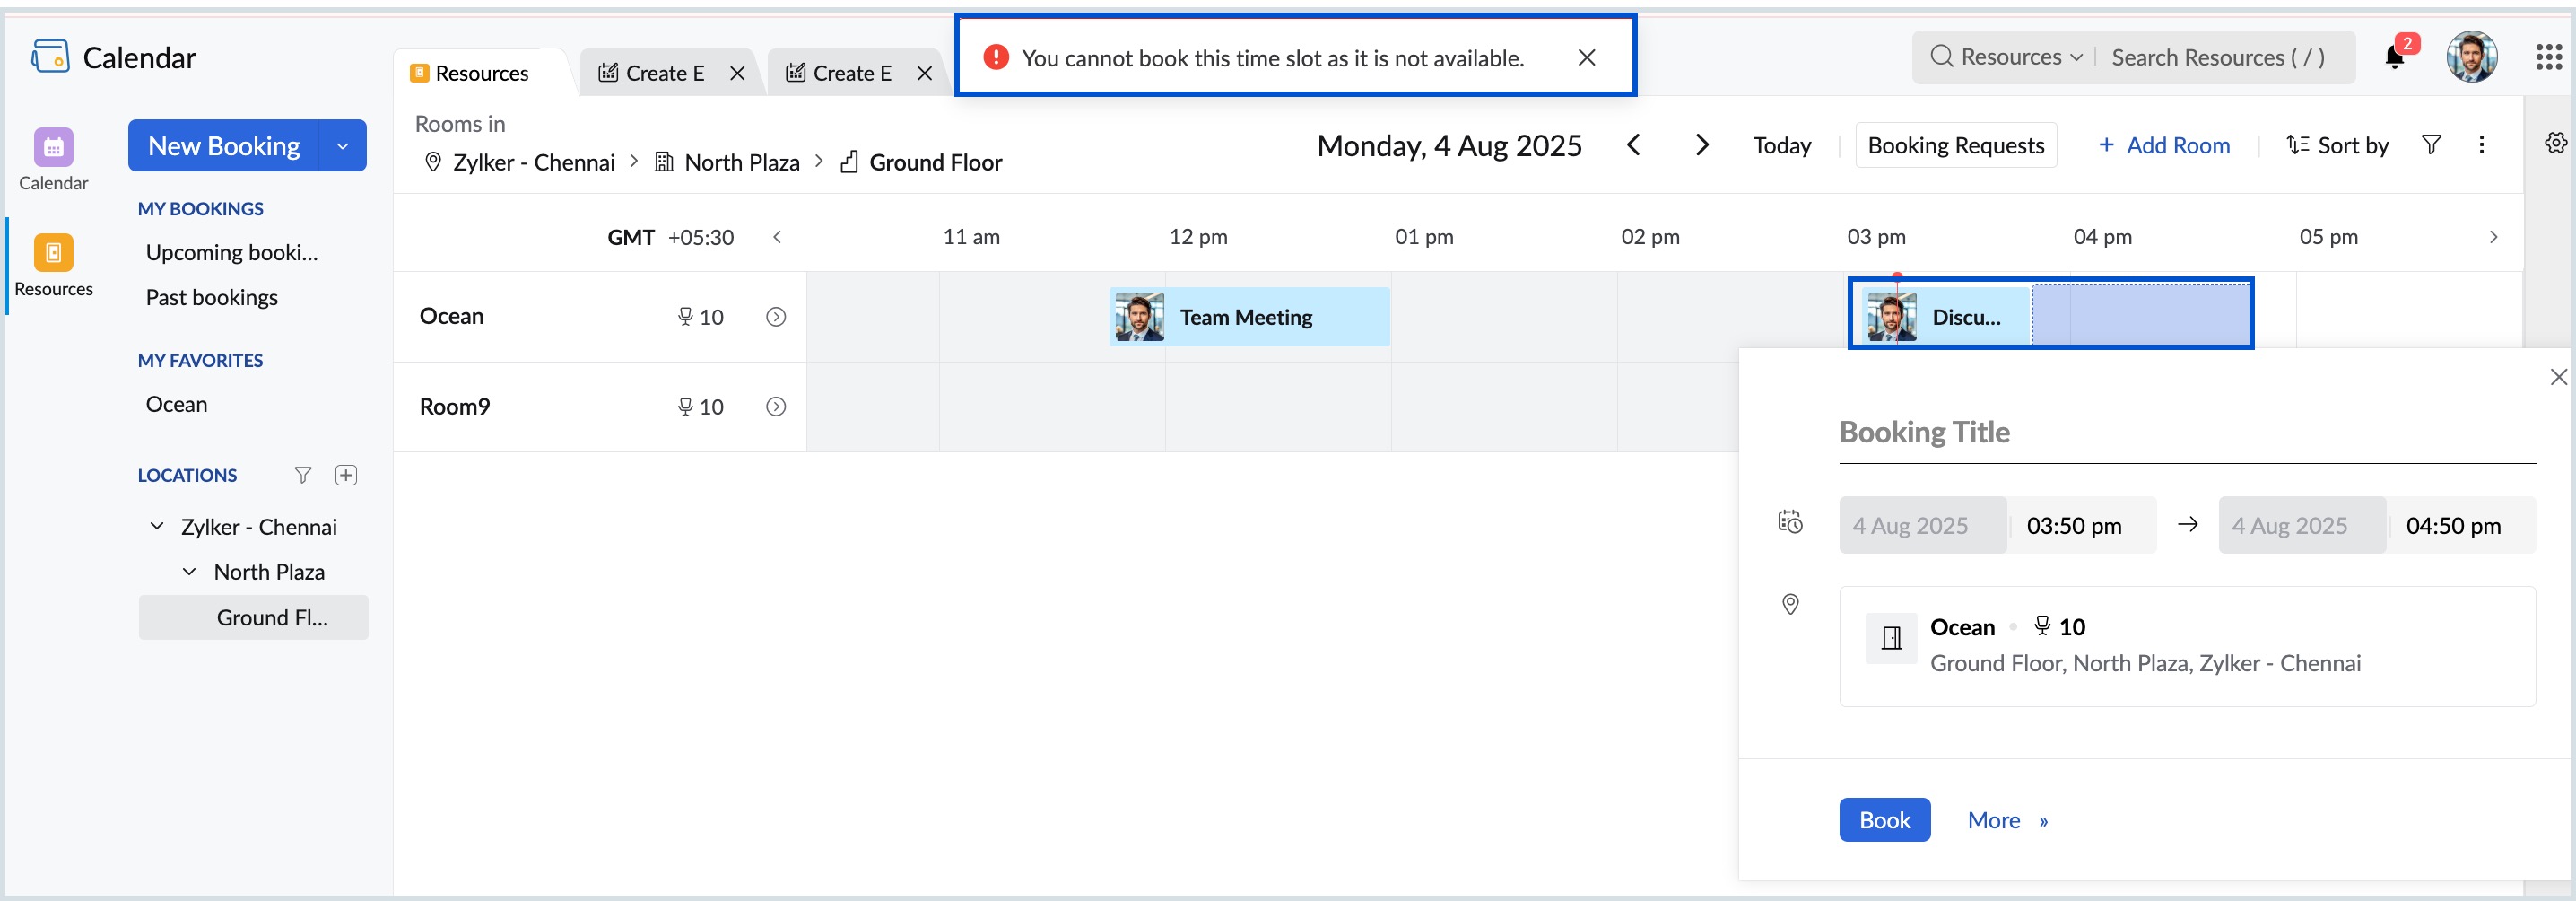Open the Resources search scope dropdown
Viewport: 2576px width, 901px height.
tap(2022, 57)
